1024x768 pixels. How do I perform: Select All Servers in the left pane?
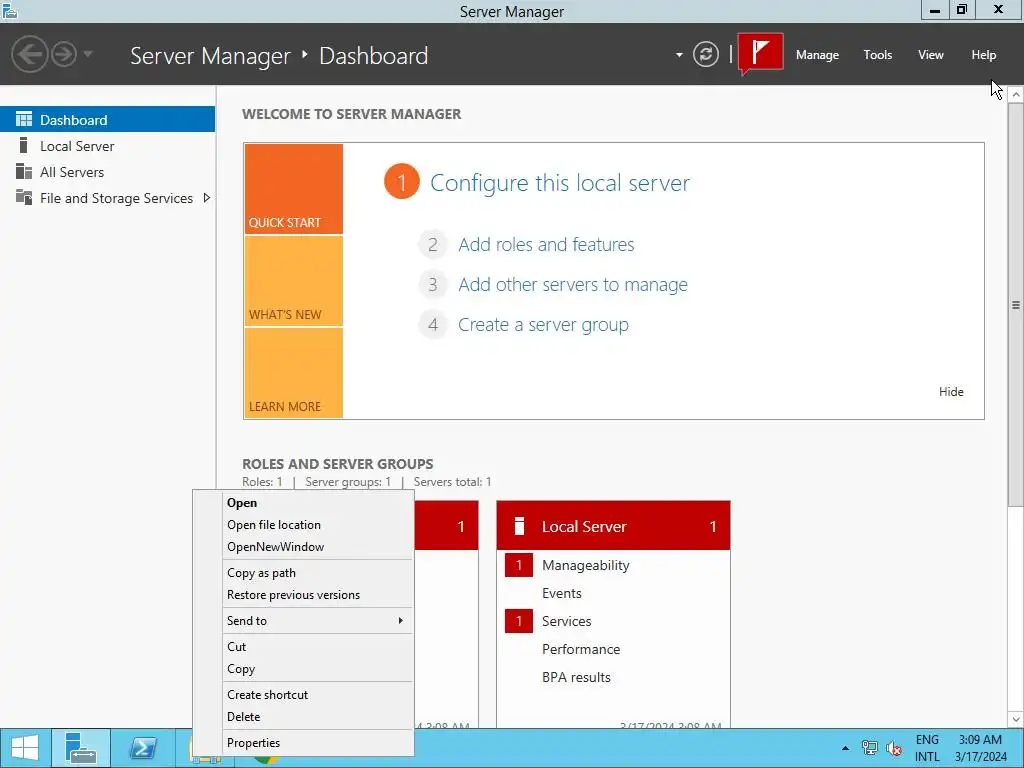[x=107, y=172]
